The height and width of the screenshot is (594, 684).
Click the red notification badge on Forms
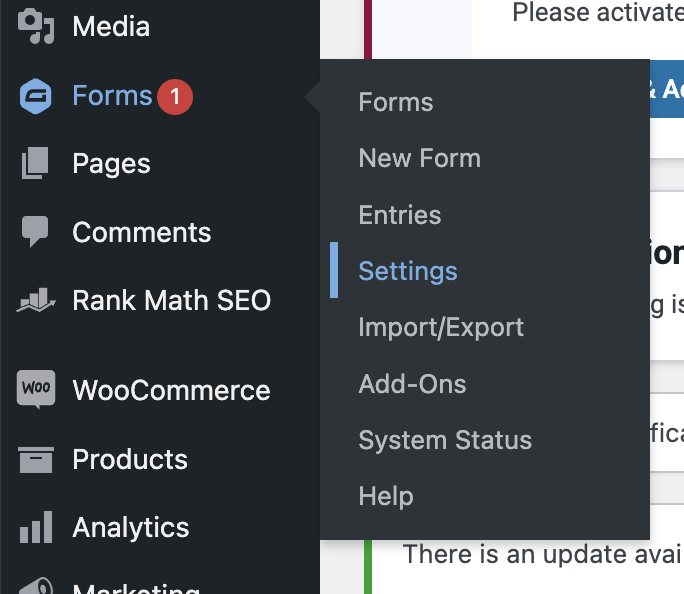tap(175, 97)
